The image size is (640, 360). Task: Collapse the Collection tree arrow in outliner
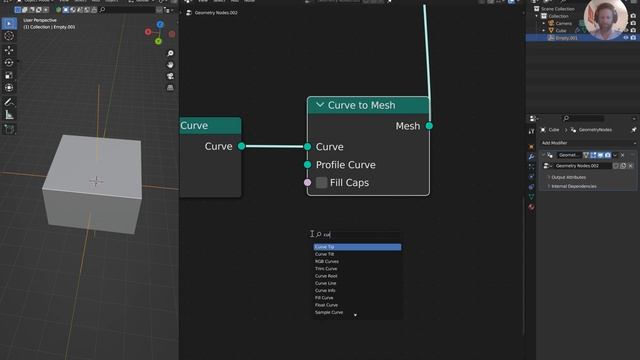(537, 16)
